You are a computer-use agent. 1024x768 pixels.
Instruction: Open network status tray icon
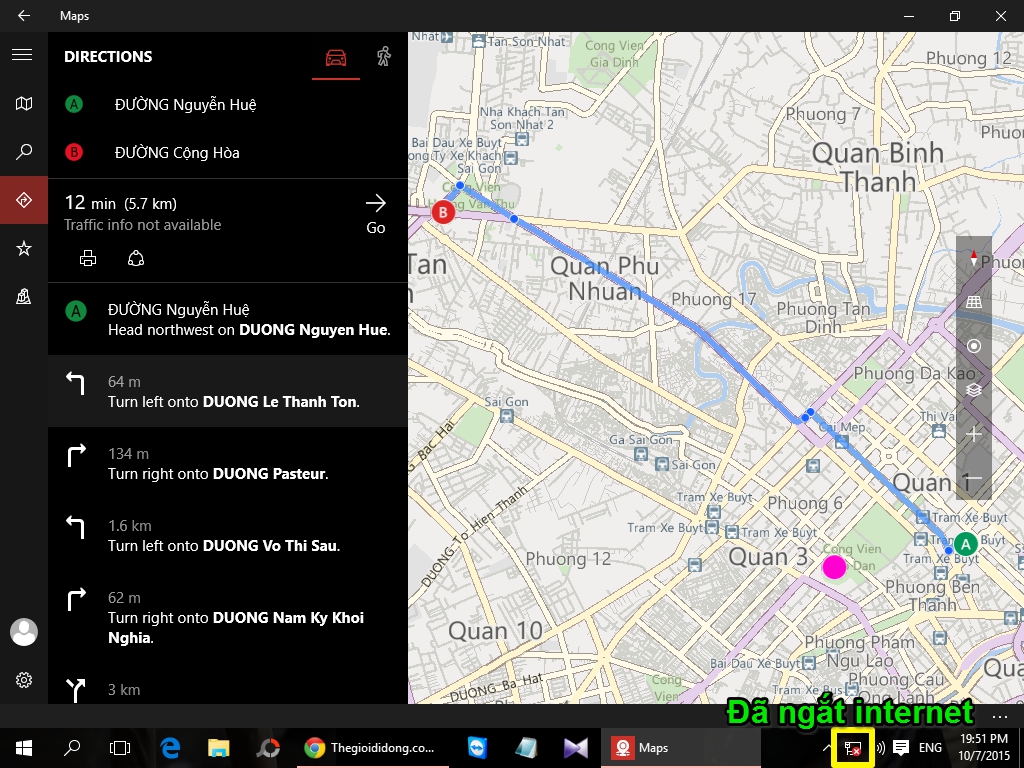[x=852, y=748]
